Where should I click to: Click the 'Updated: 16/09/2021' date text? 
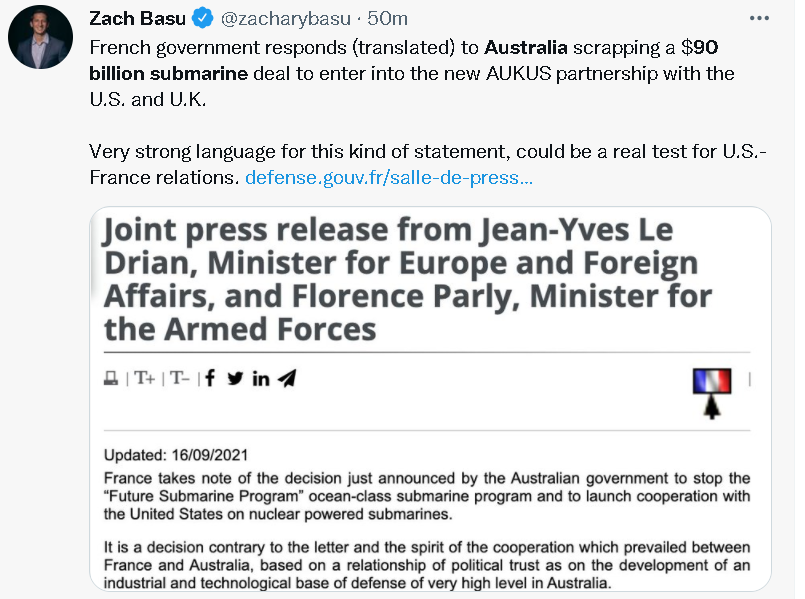178,451
